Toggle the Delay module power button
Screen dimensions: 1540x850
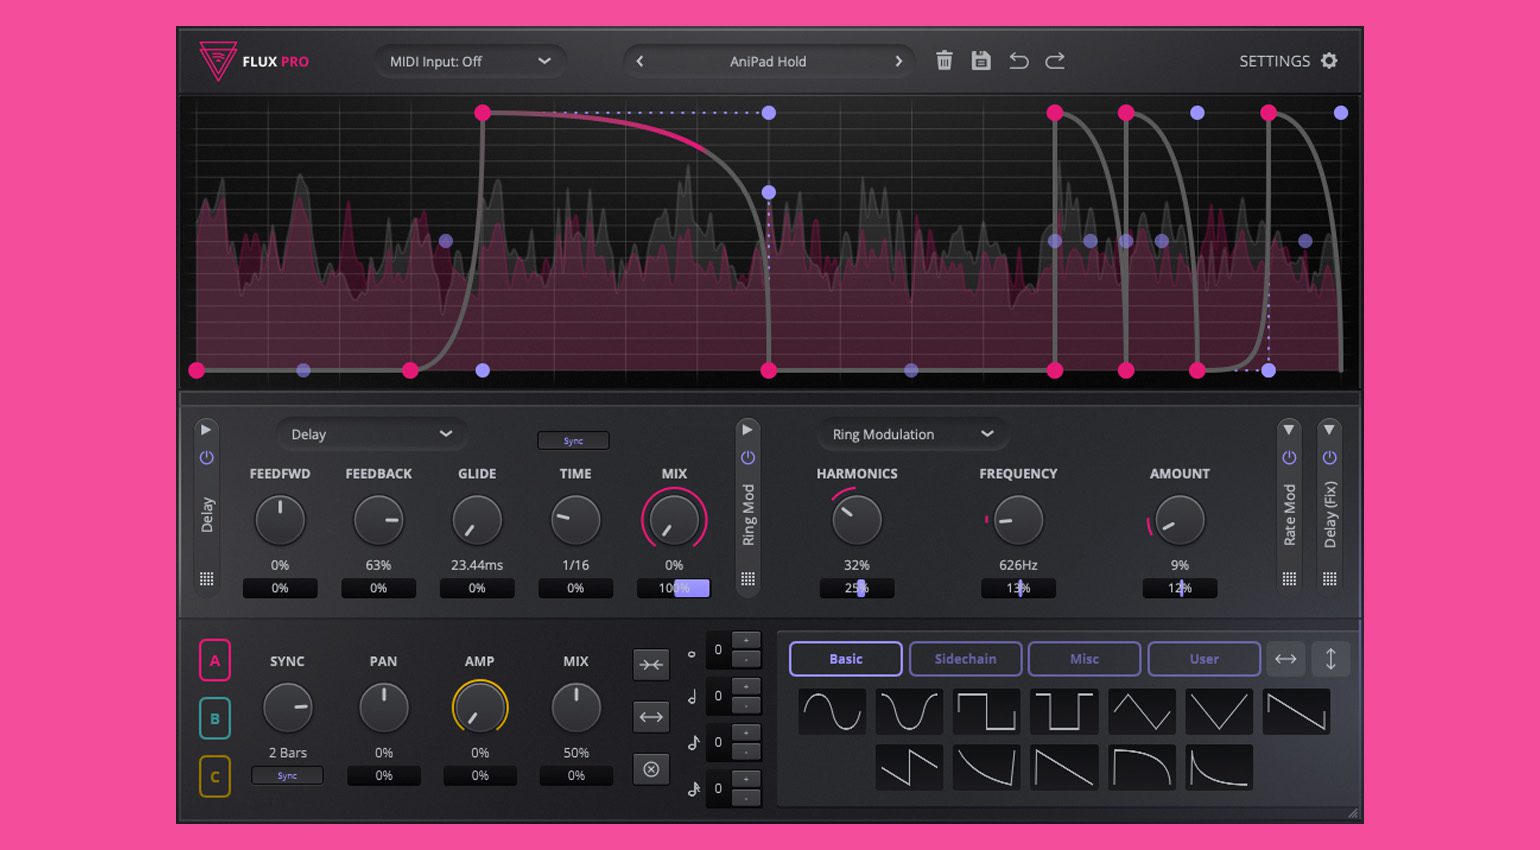[207, 458]
